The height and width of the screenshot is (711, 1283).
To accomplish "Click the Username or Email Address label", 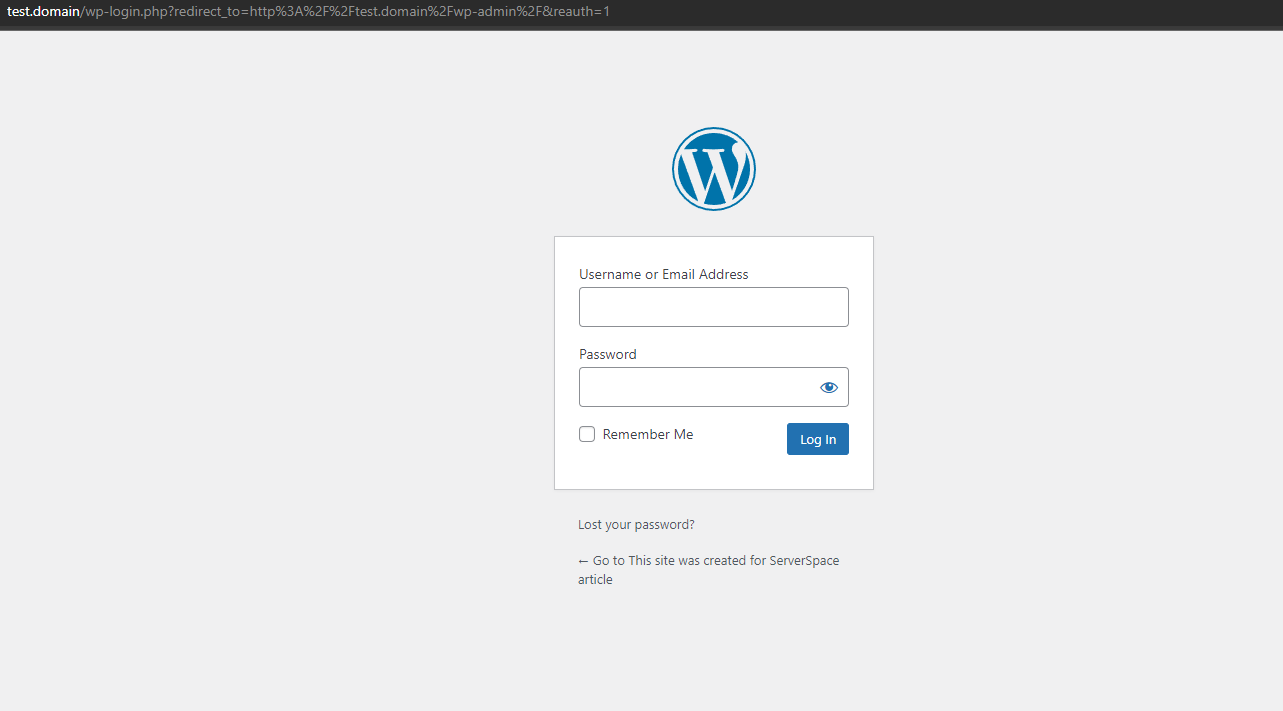I will click(x=664, y=274).
